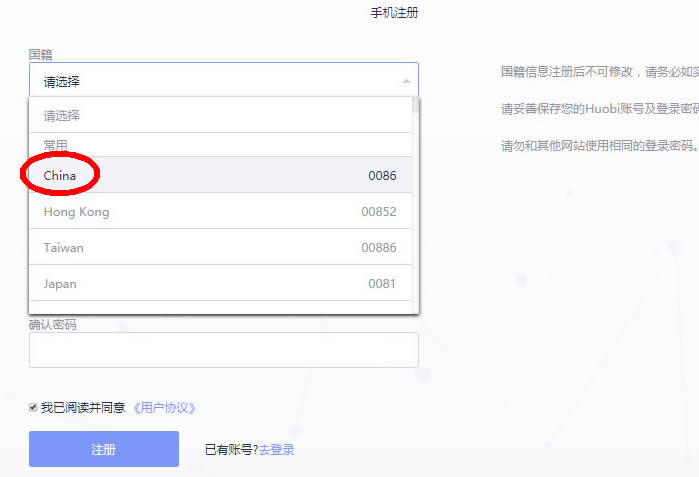699x477 pixels.
Task: Choose China from the country list
Action: (60, 175)
